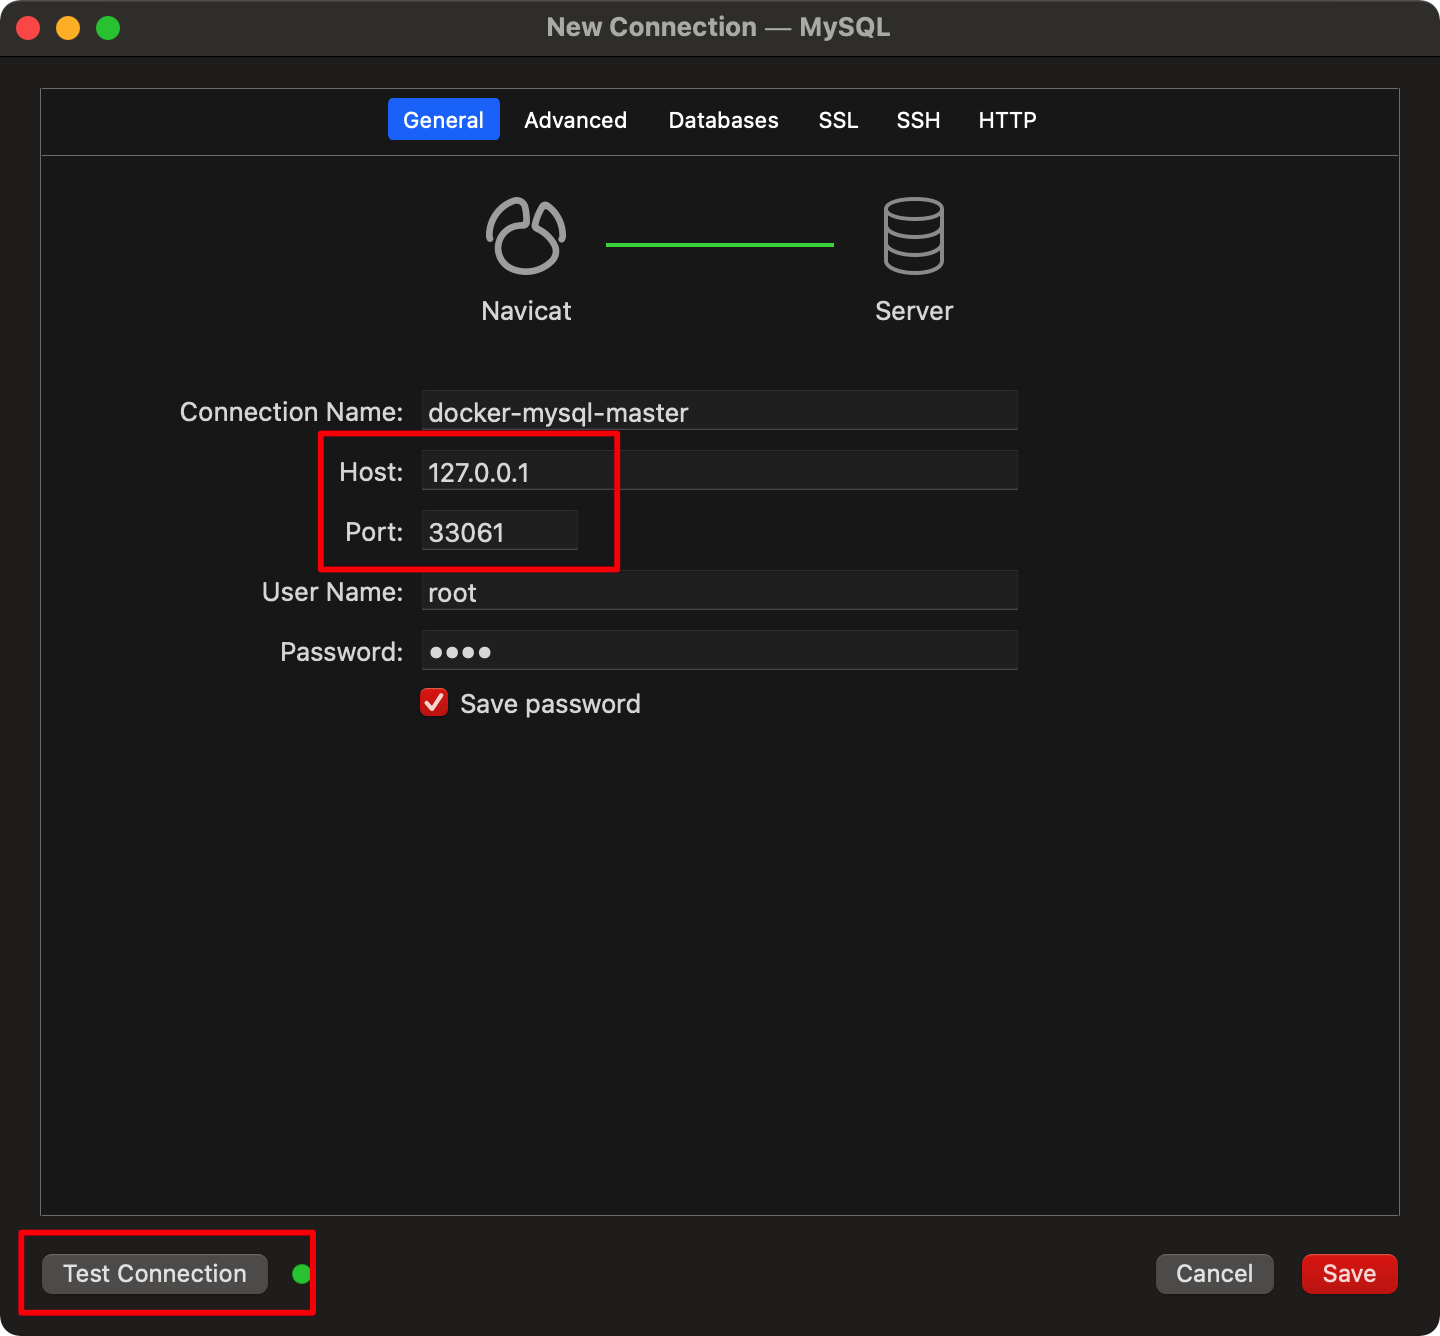Switch to the General tab

pos(443,120)
